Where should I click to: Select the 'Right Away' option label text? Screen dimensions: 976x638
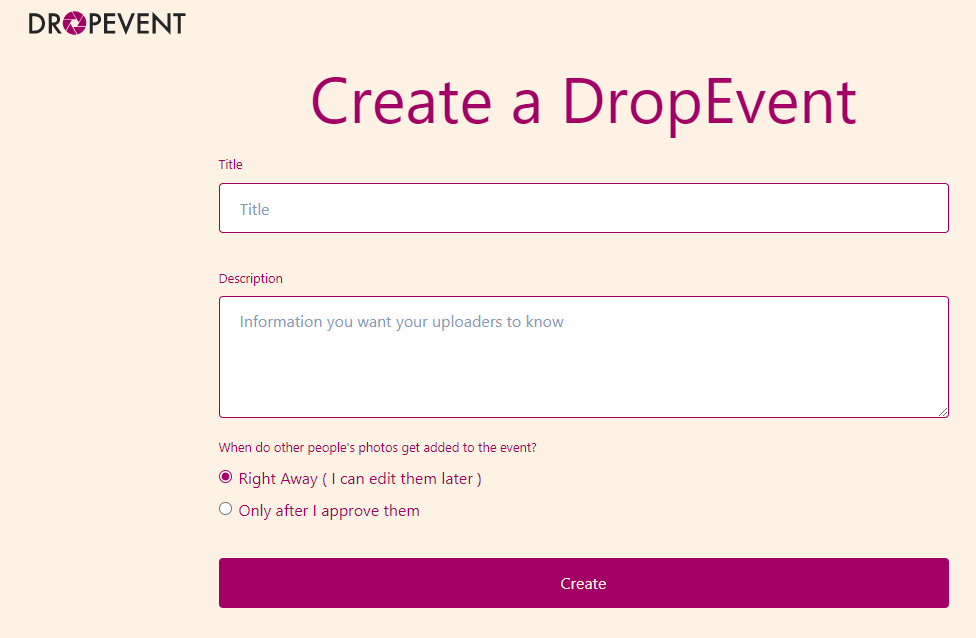(358, 478)
